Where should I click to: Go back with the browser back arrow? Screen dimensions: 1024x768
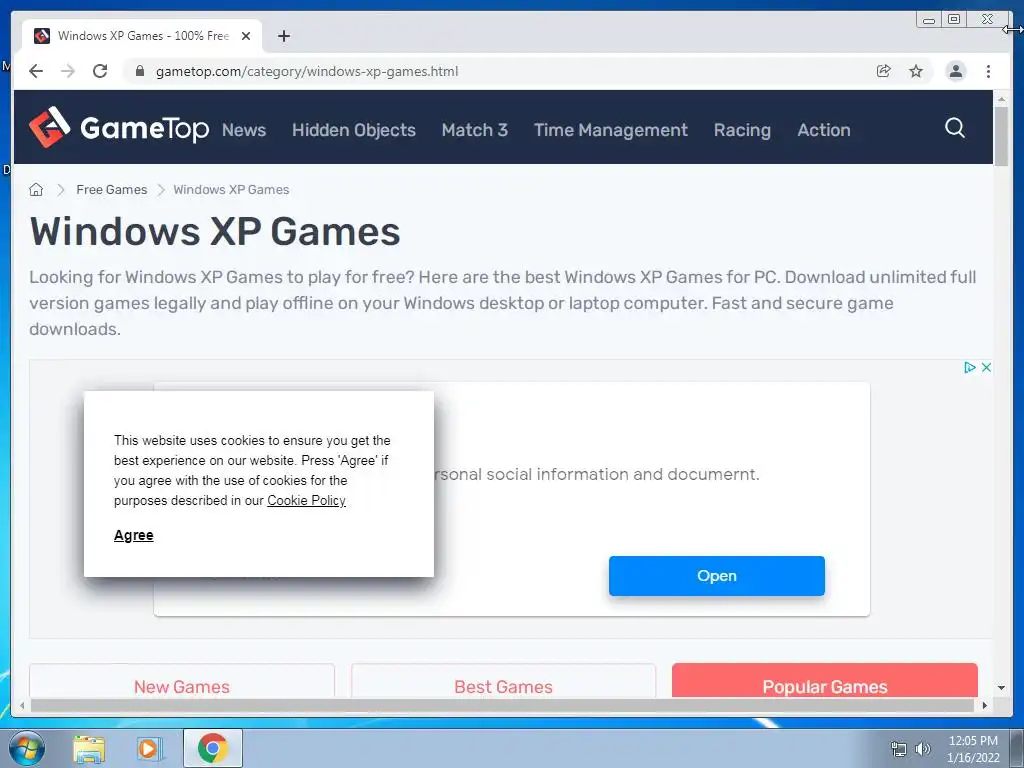[x=36, y=71]
